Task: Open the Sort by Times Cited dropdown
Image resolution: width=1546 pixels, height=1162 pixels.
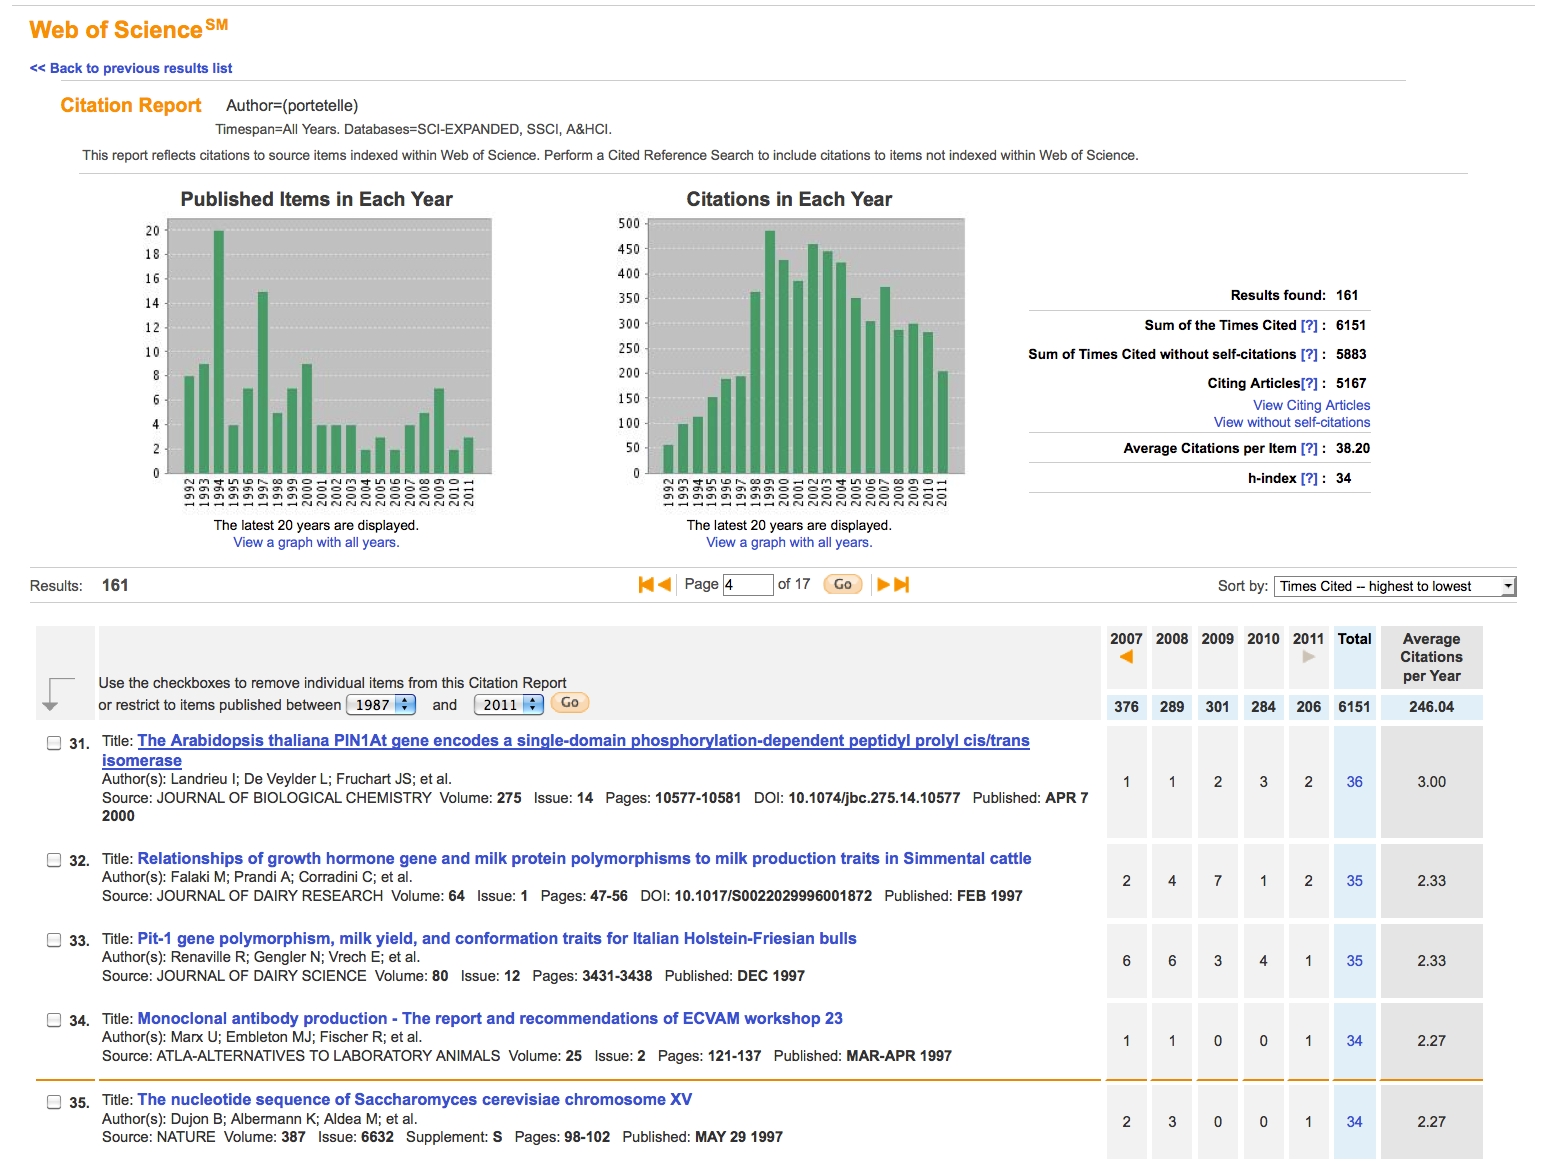Action: pos(1395,586)
